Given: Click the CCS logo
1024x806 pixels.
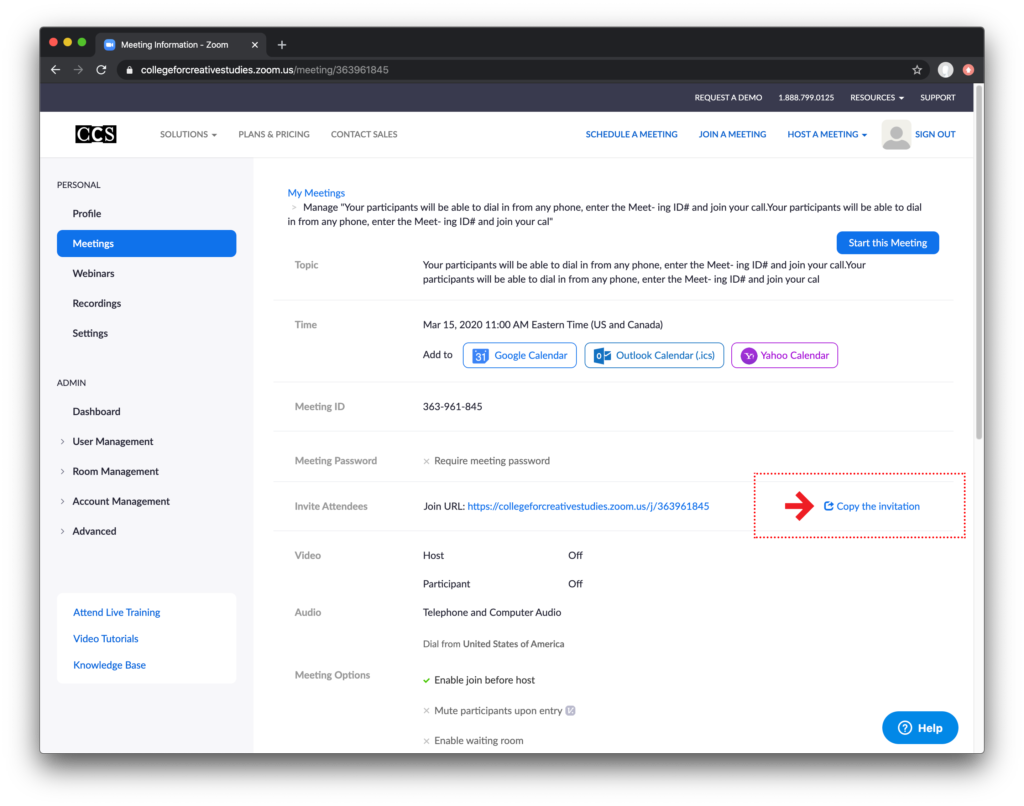Looking at the screenshot, I should point(96,134).
